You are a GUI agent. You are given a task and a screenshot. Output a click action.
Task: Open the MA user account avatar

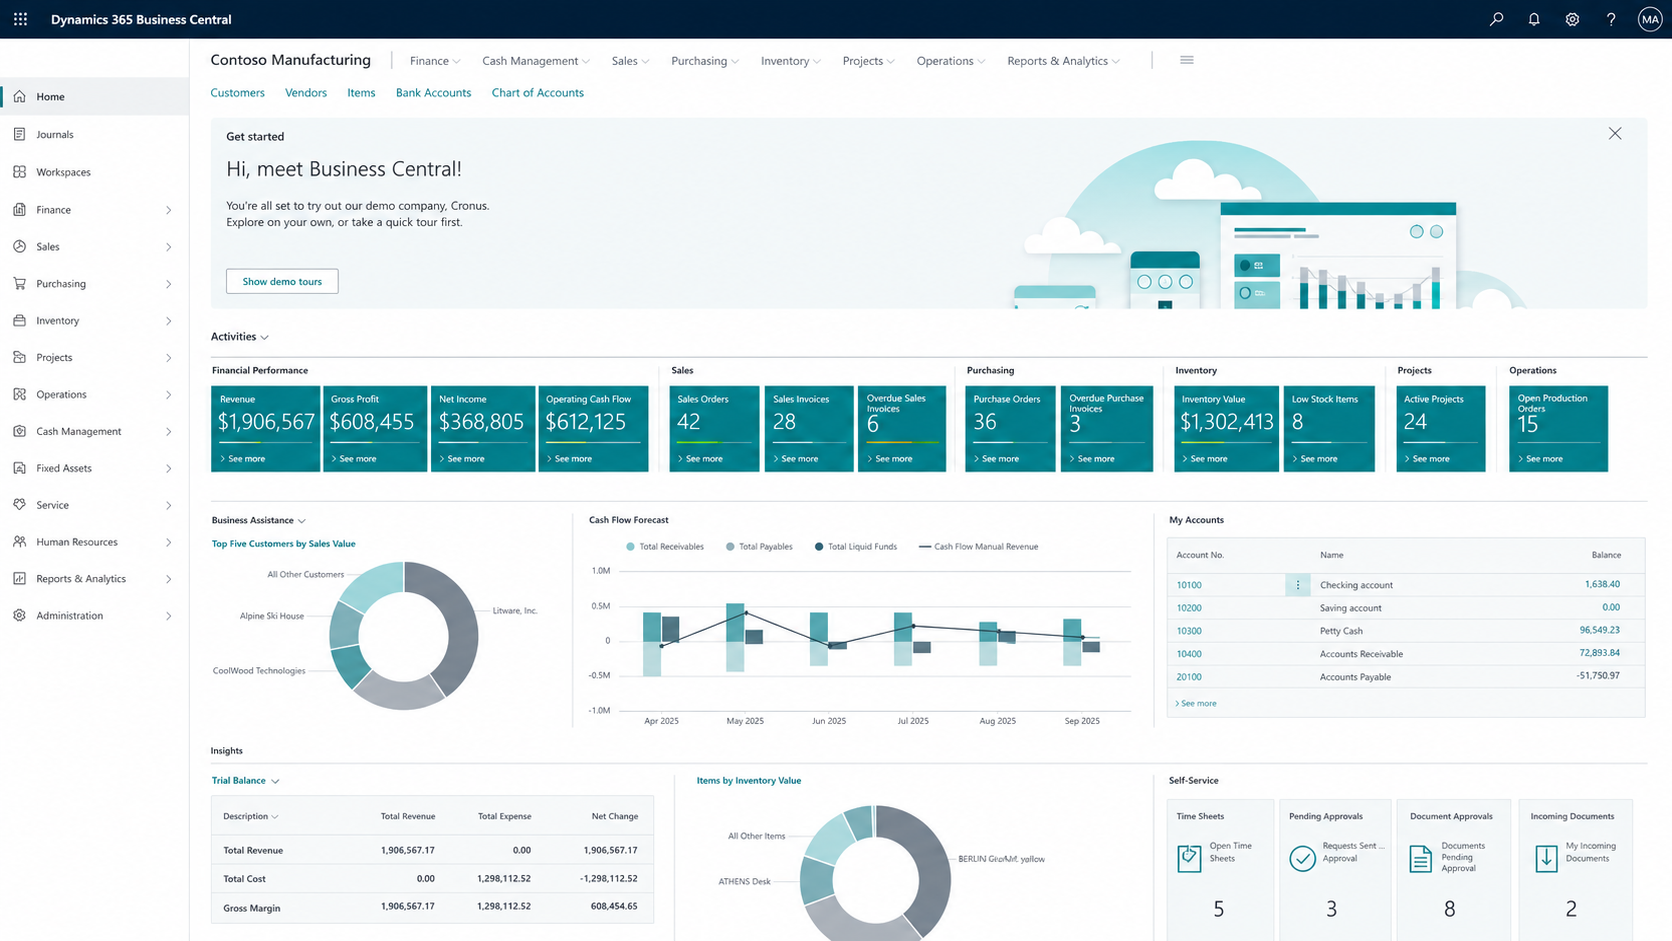pos(1650,19)
